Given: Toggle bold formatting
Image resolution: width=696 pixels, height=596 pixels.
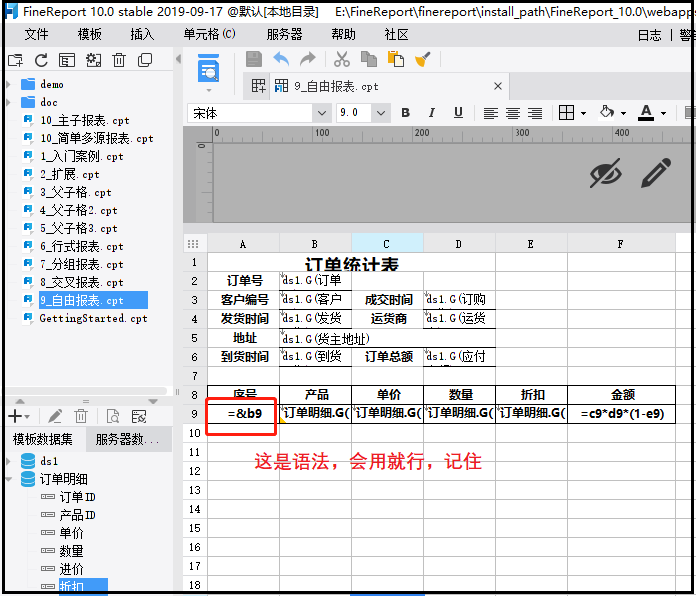Looking at the screenshot, I should [405, 113].
